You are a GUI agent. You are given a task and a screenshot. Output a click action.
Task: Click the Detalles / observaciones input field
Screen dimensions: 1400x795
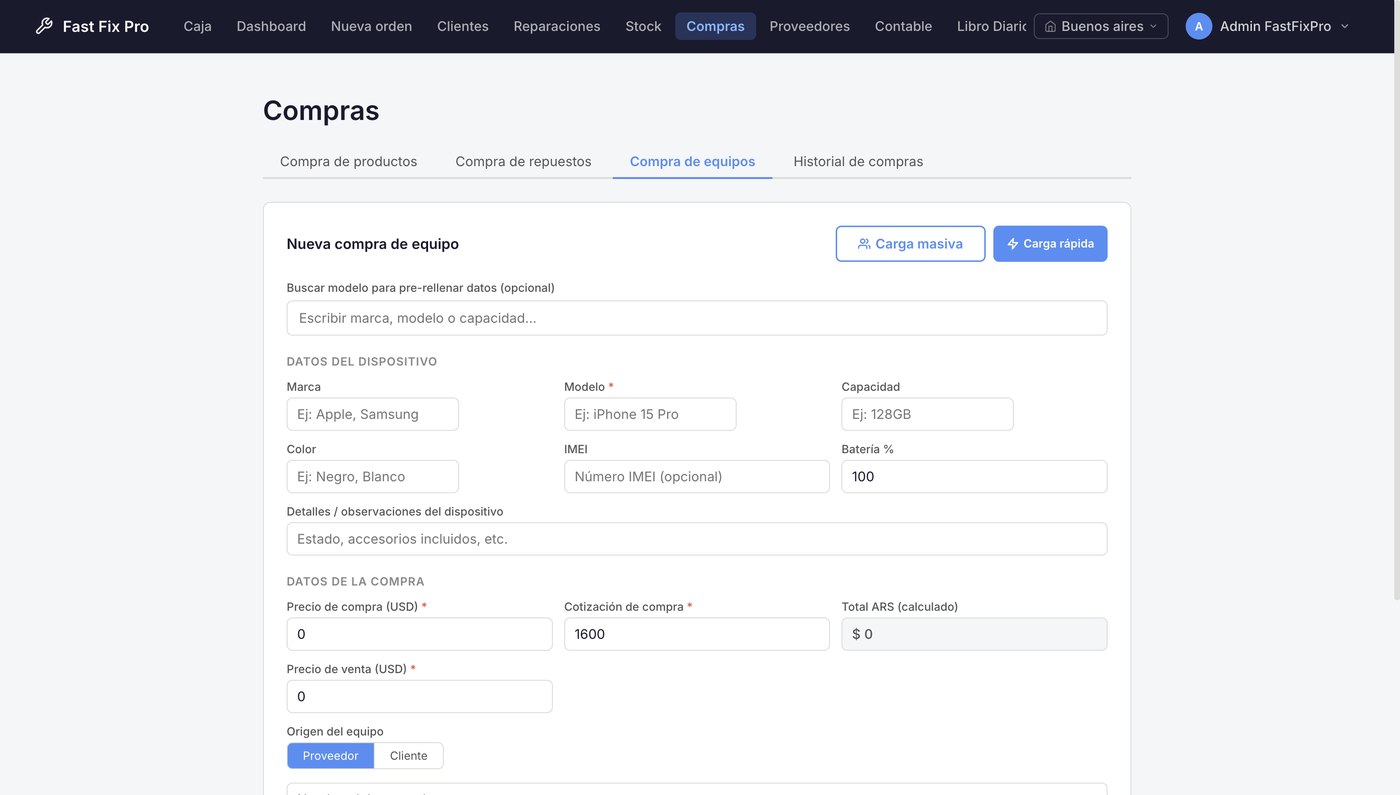pyautogui.click(x=697, y=539)
